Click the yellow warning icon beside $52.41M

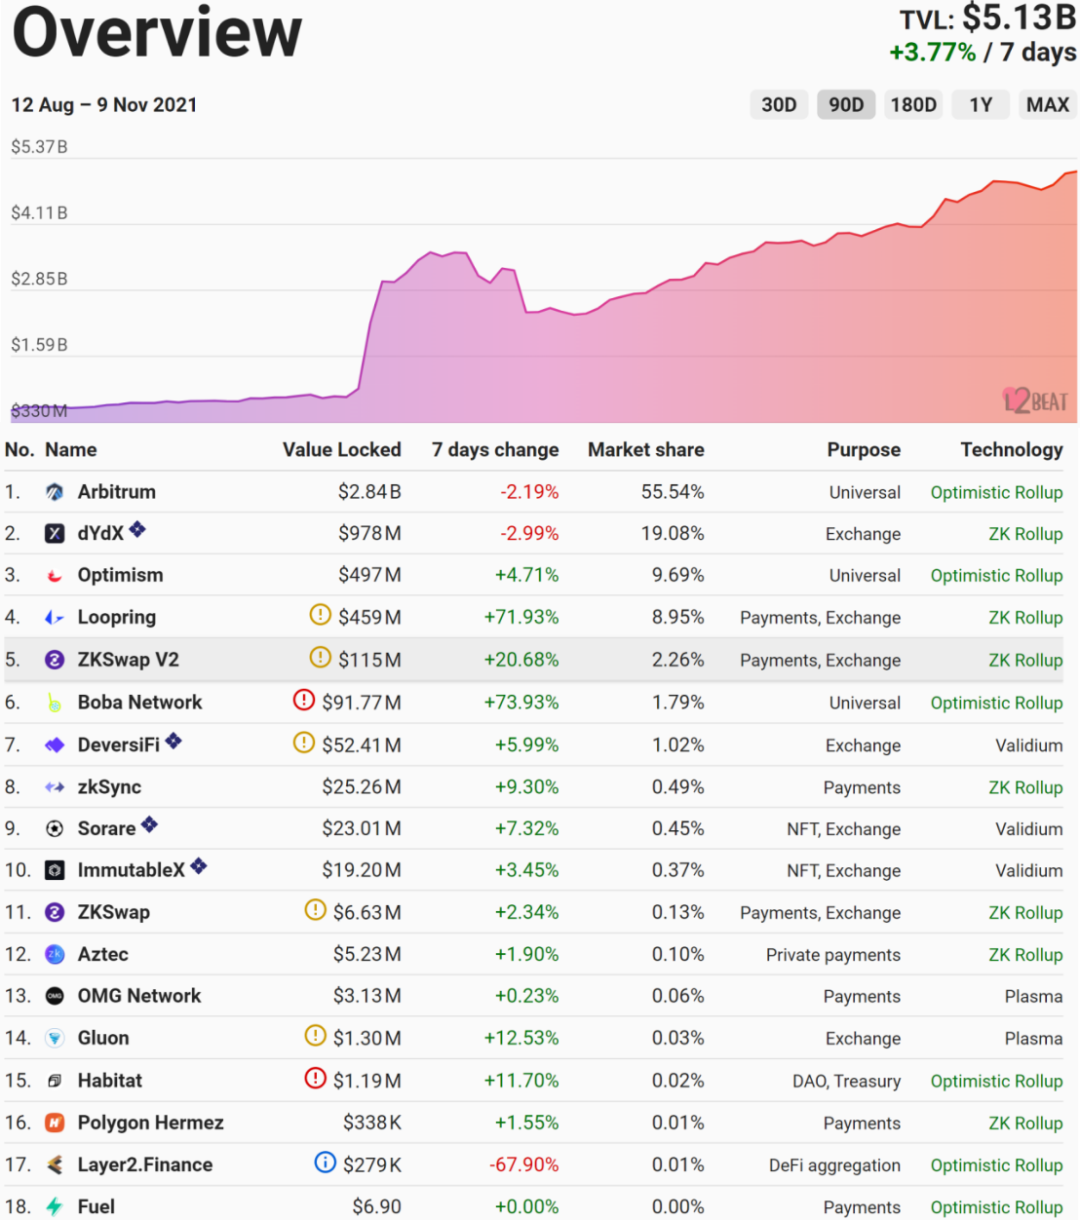[x=304, y=742]
